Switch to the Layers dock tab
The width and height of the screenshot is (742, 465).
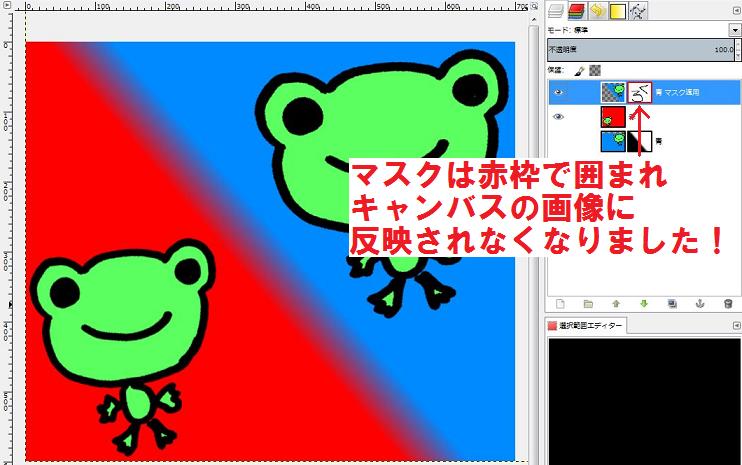click(x=556, y=10)
